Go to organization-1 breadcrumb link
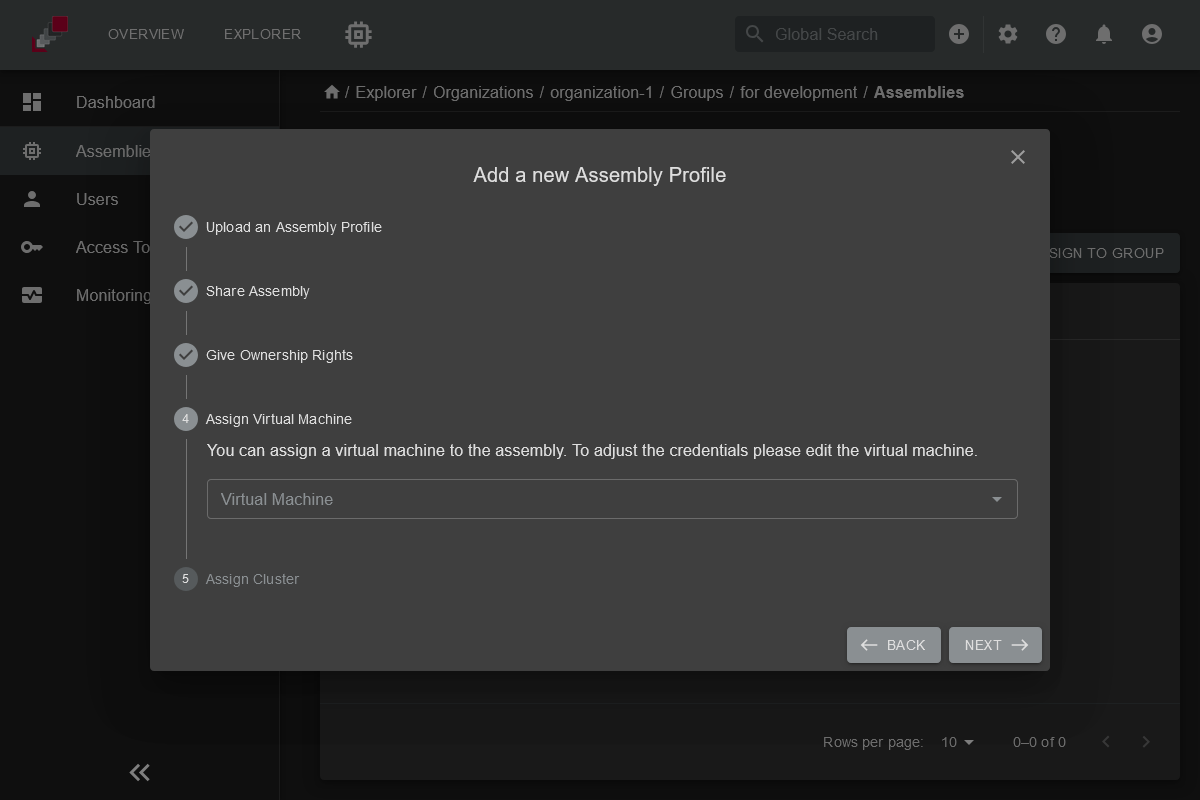Viewport: 1200px width, 800px height. point(601,92)
